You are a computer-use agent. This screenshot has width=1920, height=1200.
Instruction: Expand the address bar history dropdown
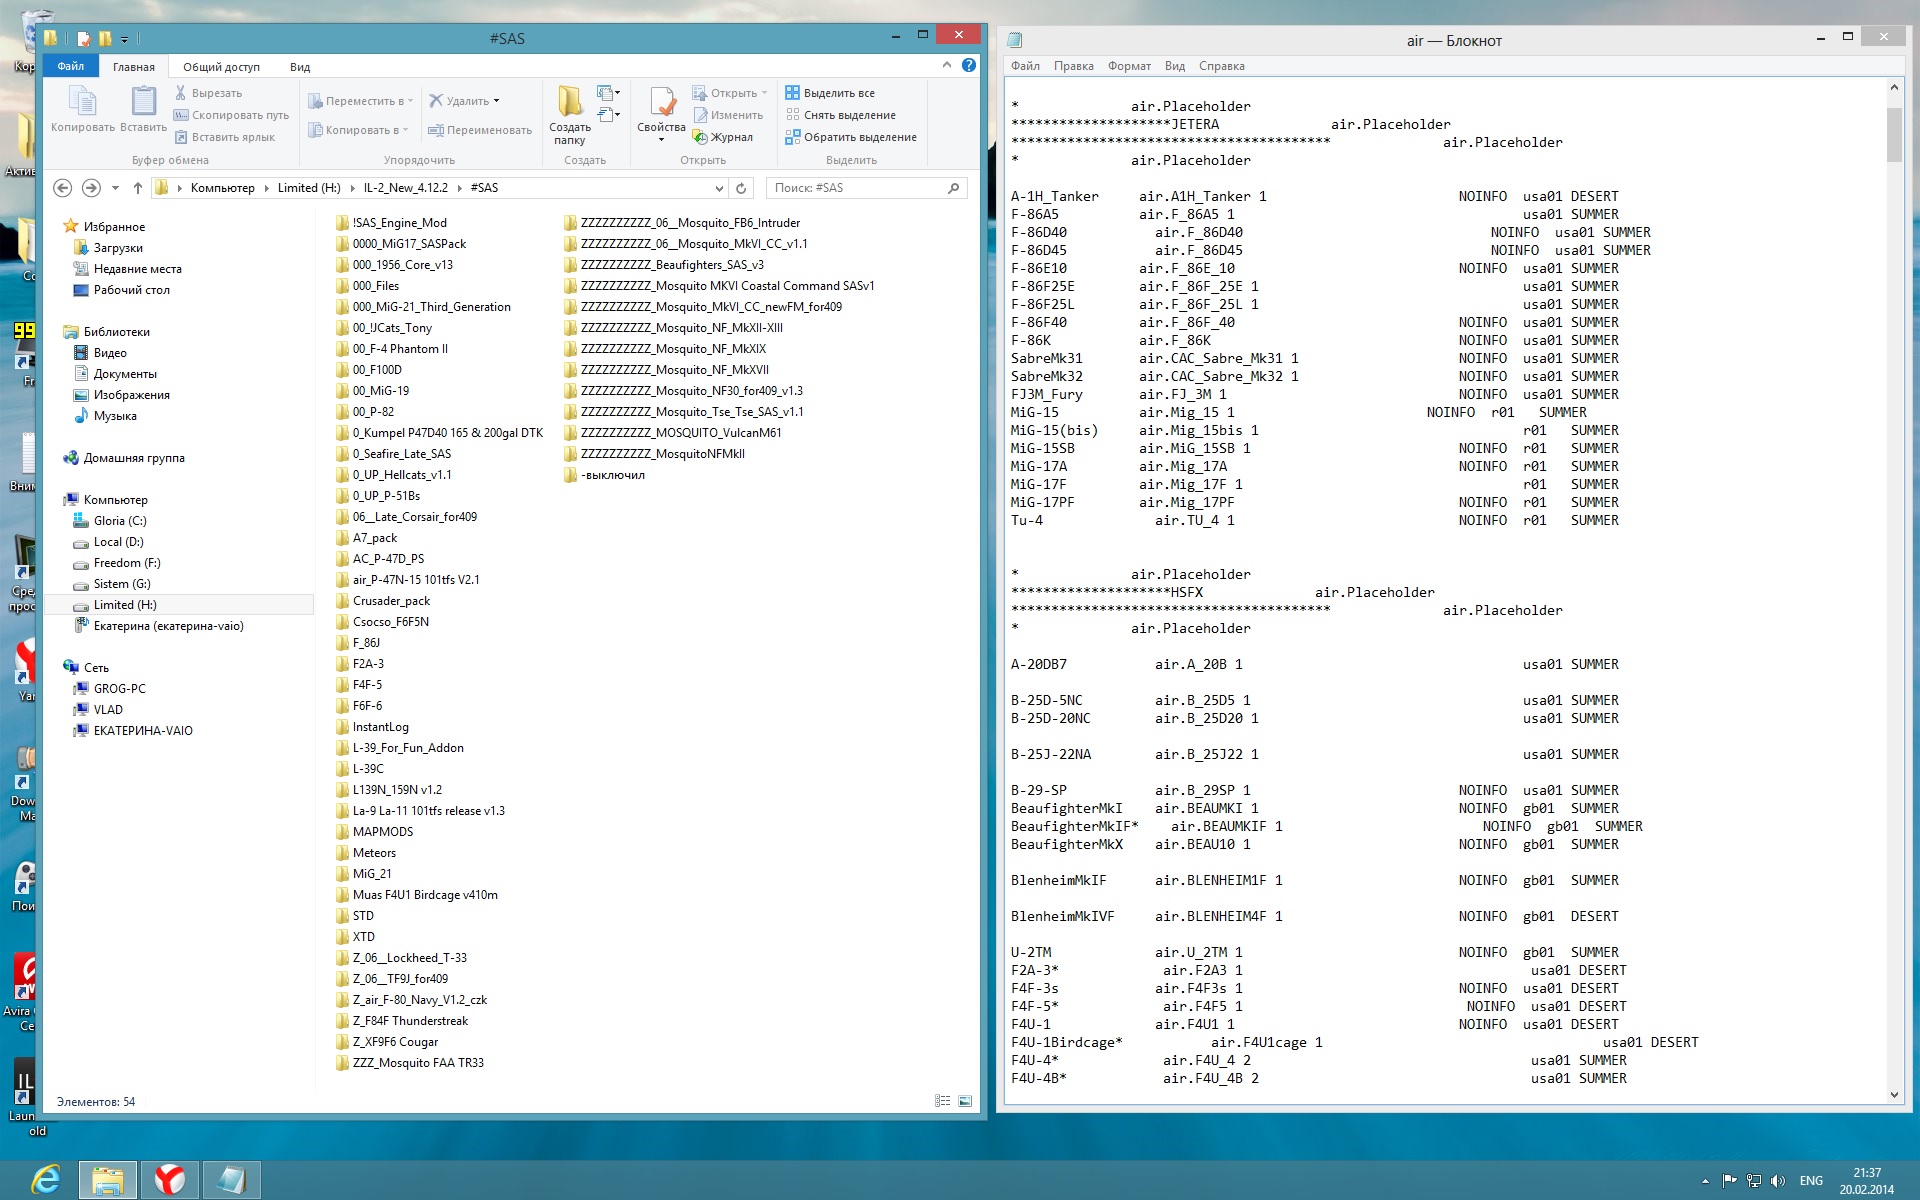click(719, 188)
